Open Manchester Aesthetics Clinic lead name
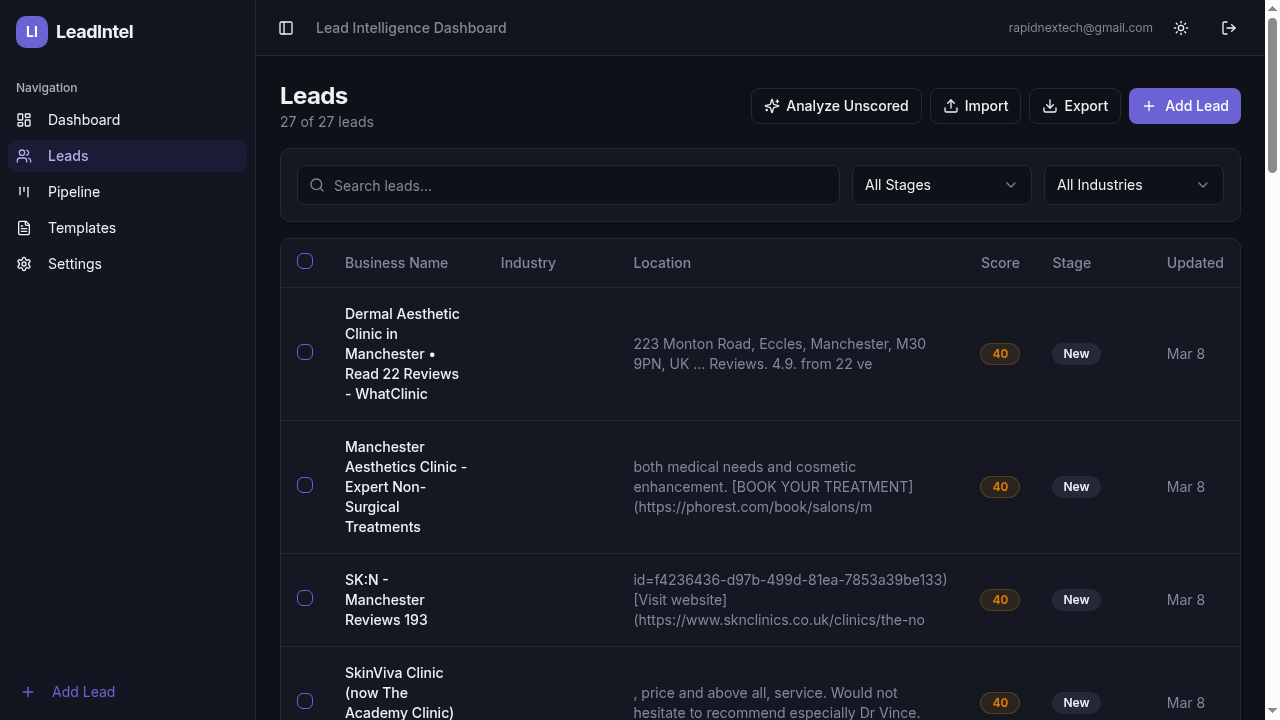This screenshot has width=1280, height=720. tap(406, 487)
